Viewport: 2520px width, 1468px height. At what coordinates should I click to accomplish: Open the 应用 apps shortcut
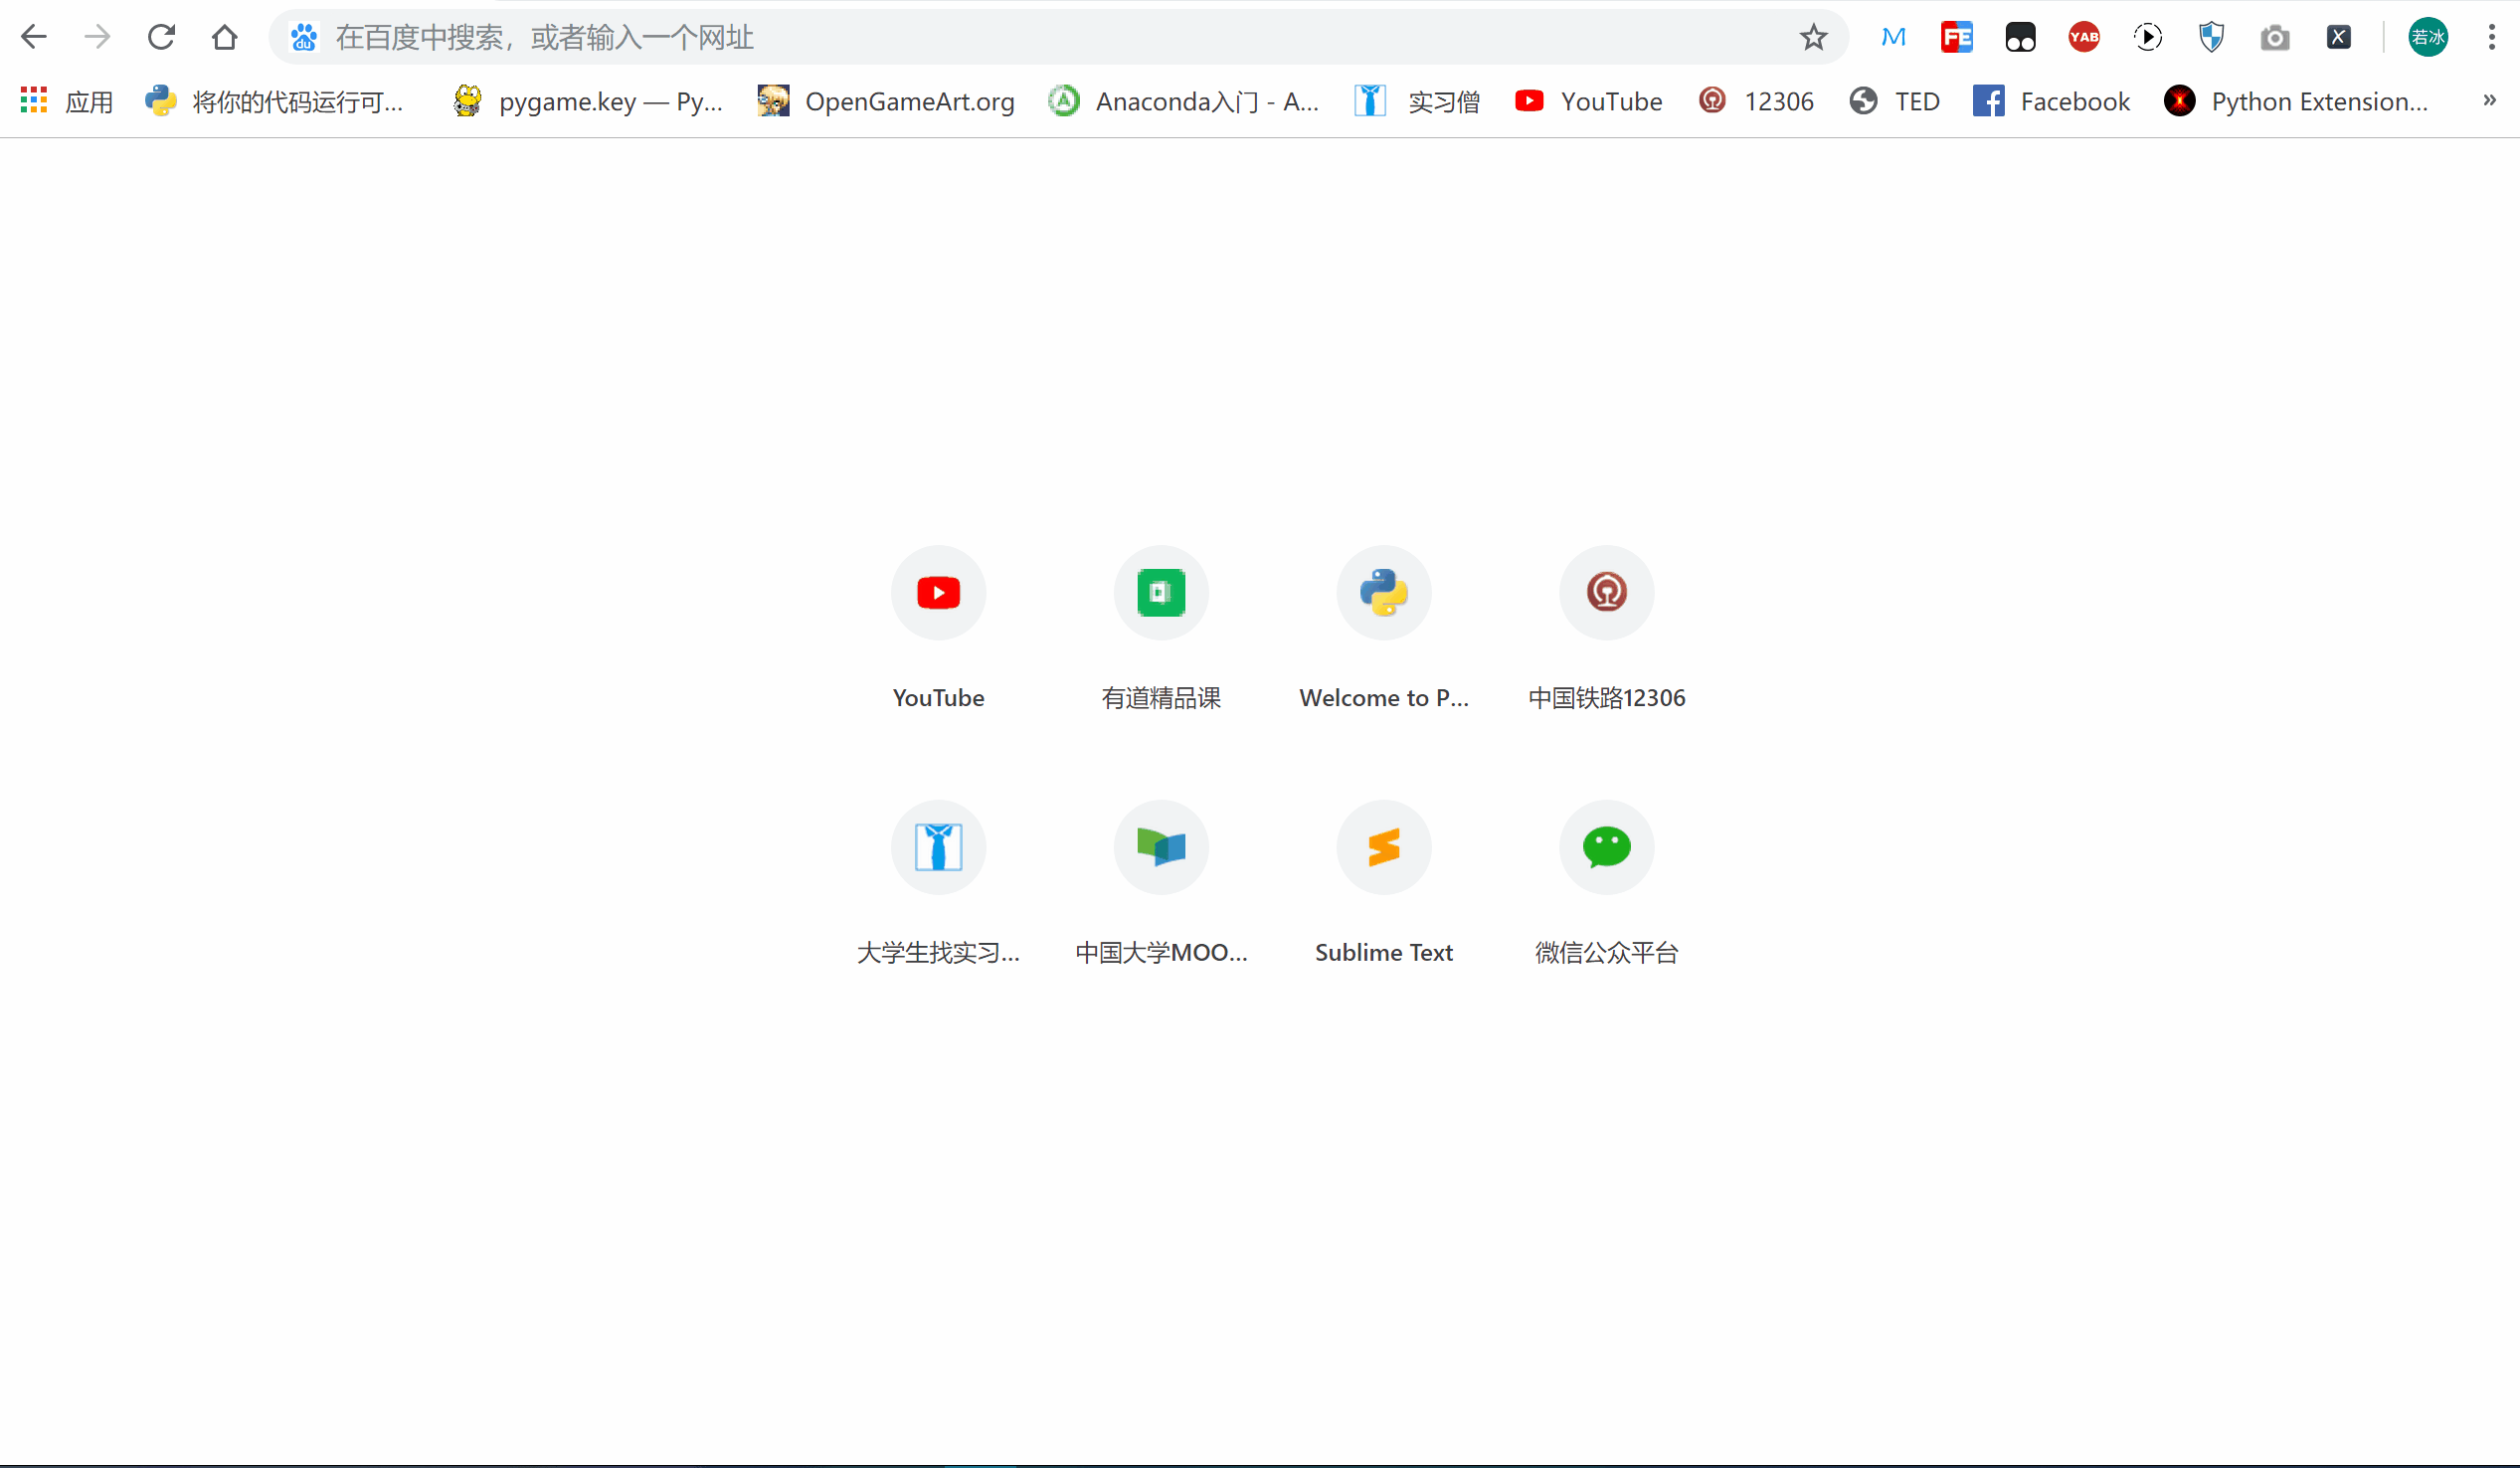pos(67,101)
